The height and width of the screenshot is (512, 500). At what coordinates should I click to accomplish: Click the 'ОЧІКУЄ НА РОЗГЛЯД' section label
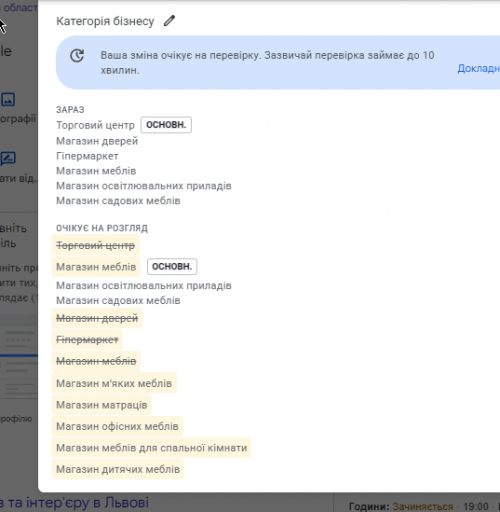[102, 228]
